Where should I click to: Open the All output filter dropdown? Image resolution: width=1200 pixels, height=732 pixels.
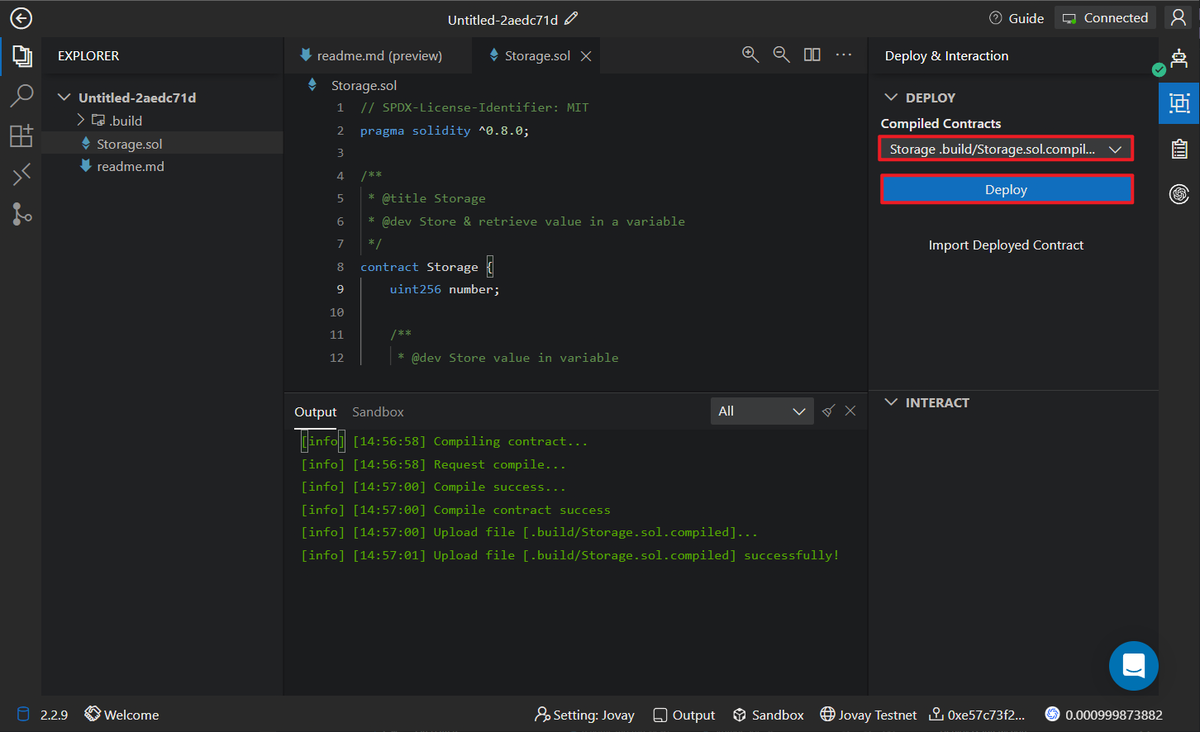(761, 411)
